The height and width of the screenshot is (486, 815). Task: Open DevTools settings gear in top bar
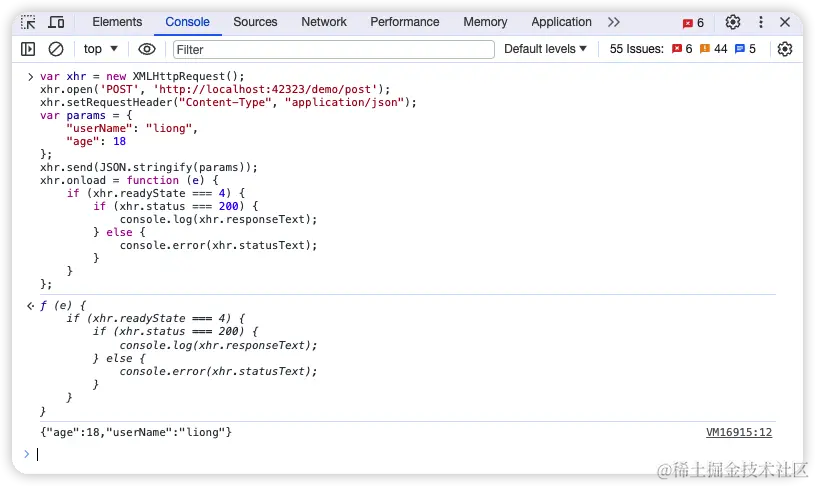733,22
